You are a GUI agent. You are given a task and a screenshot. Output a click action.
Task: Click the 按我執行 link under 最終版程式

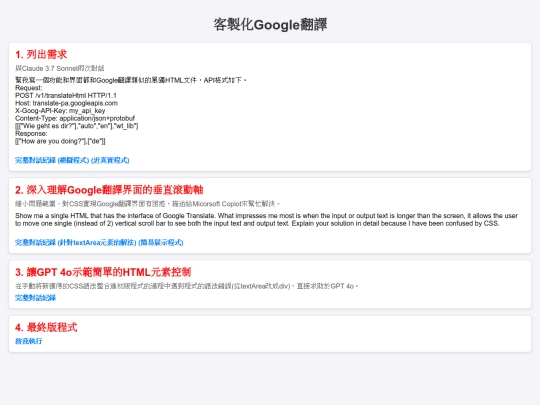point(29,341)
